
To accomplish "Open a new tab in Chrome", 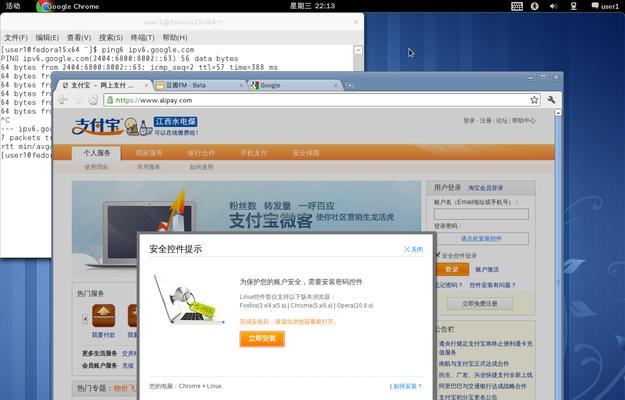I will [x=349, y=85].
